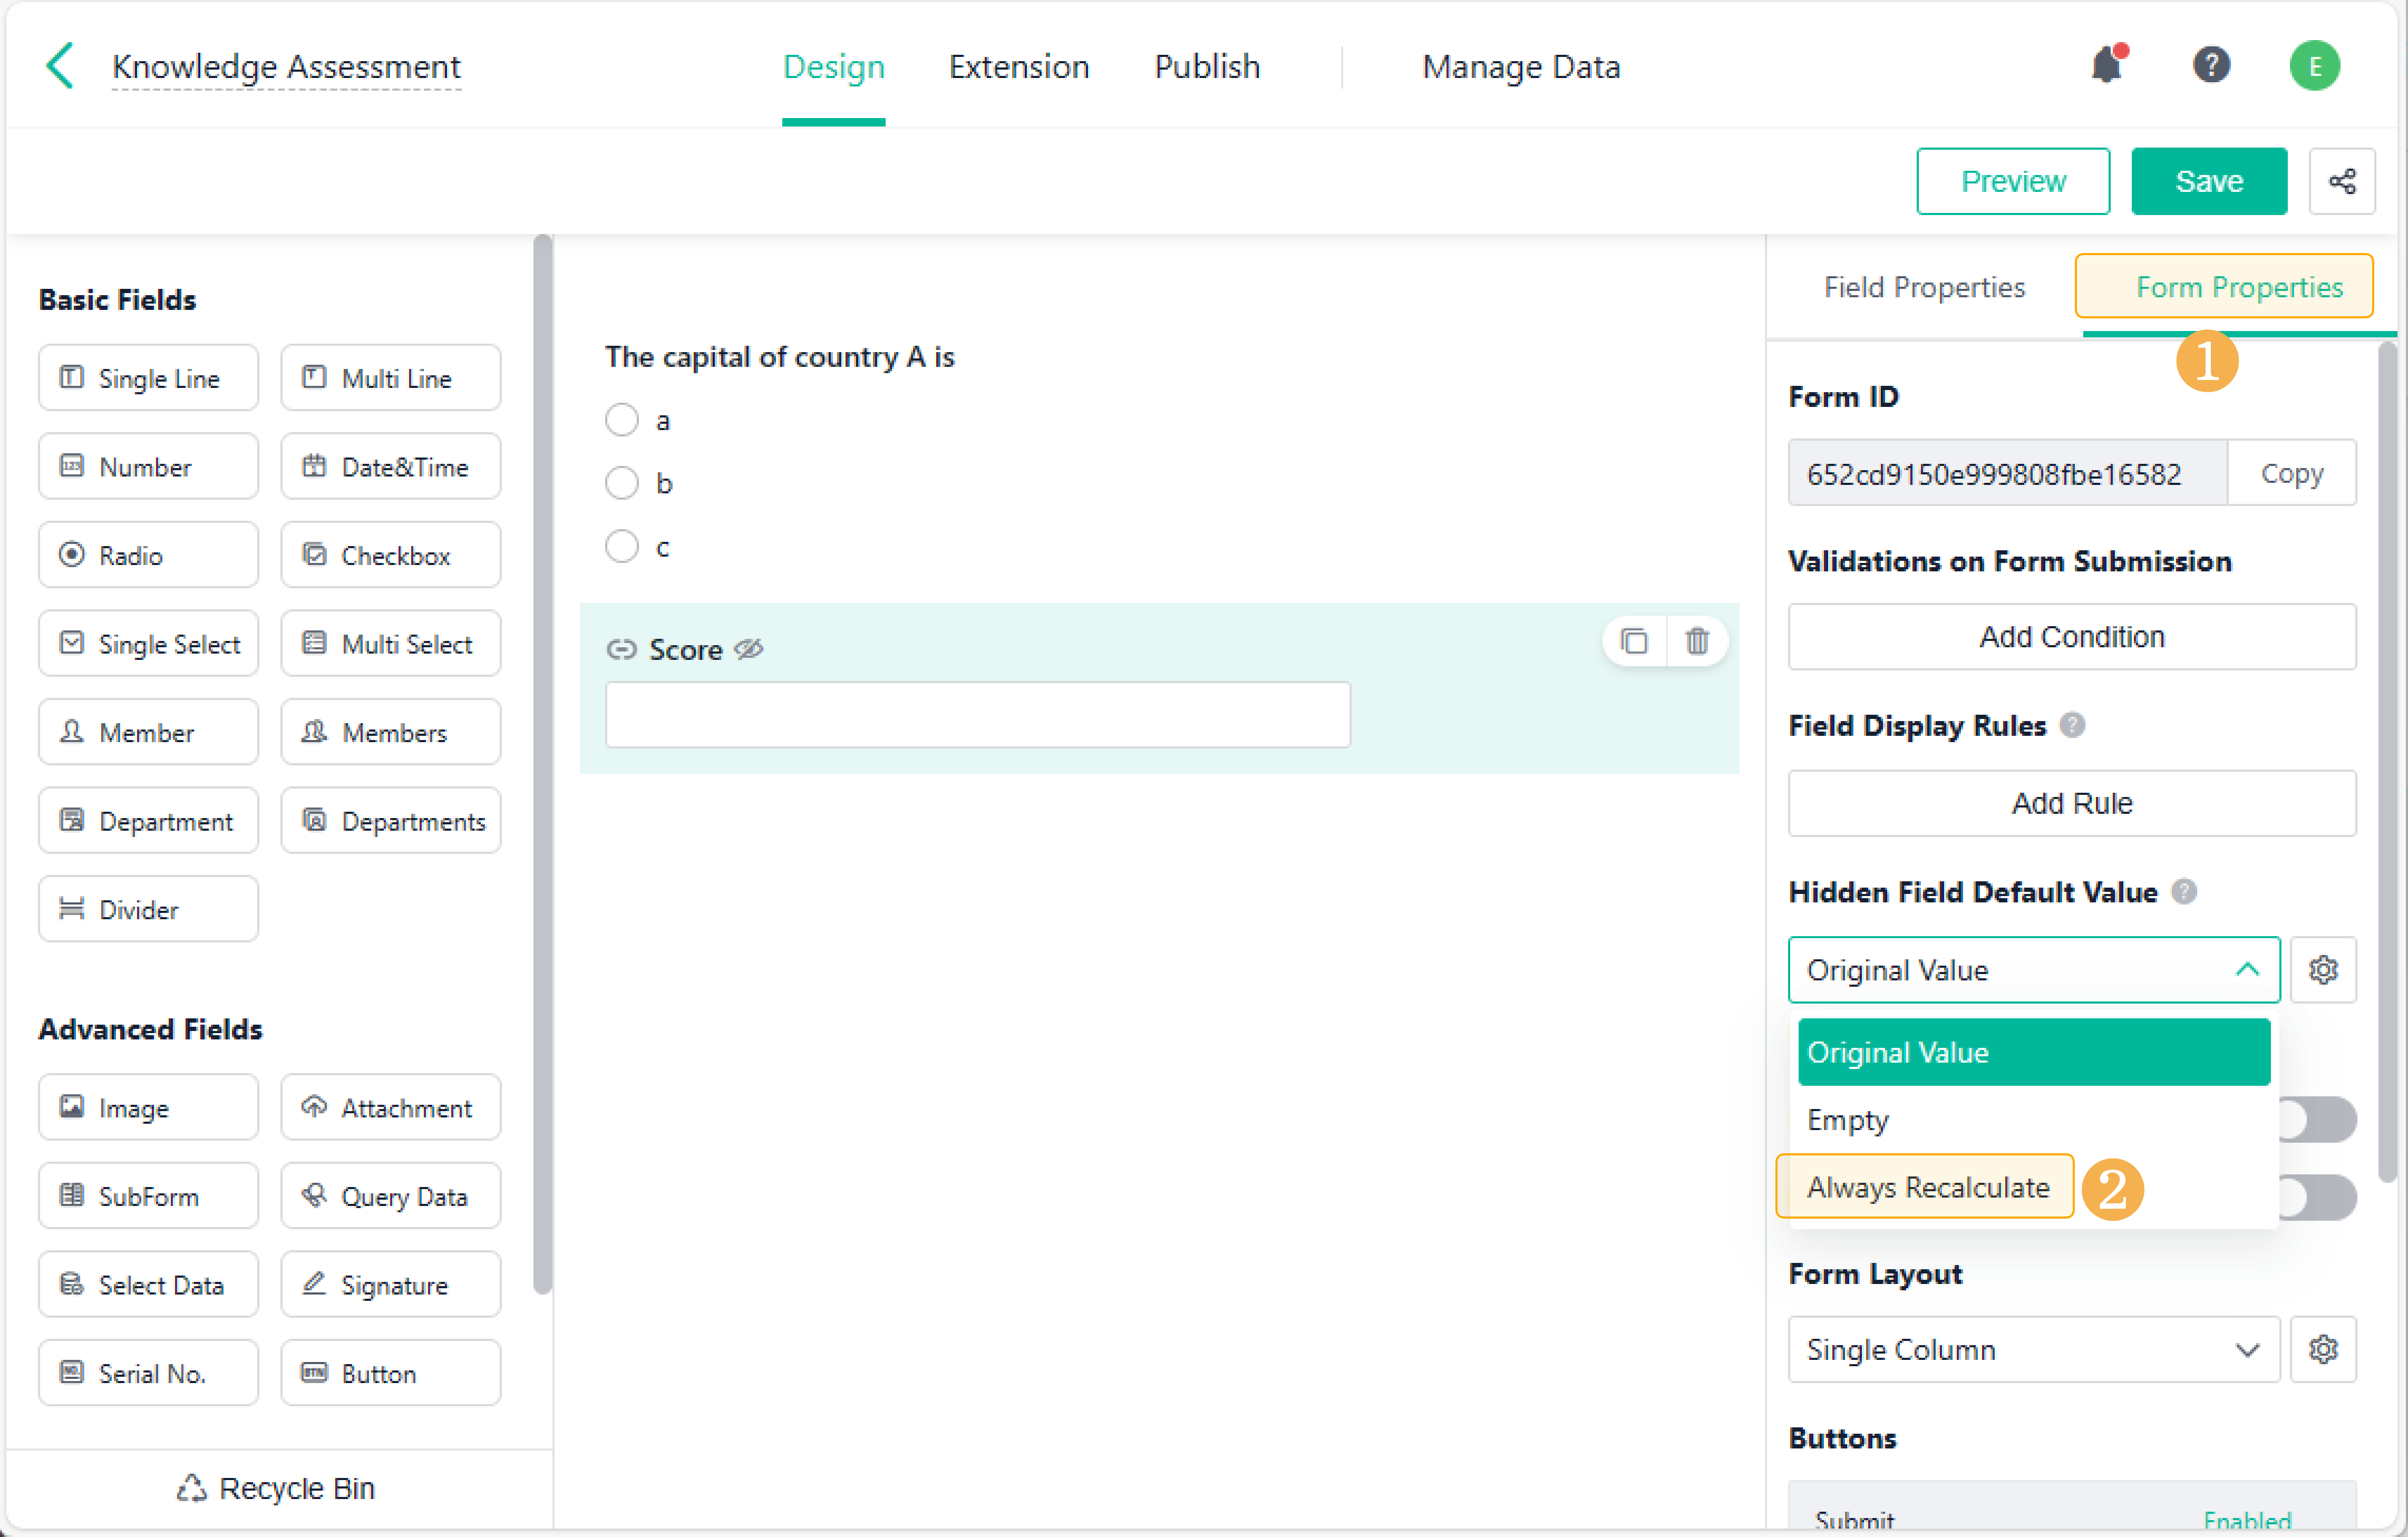Click the right properties panel scrollbar
Viewport: 2408px width, 1537px height.
[x=2387, y=762]
